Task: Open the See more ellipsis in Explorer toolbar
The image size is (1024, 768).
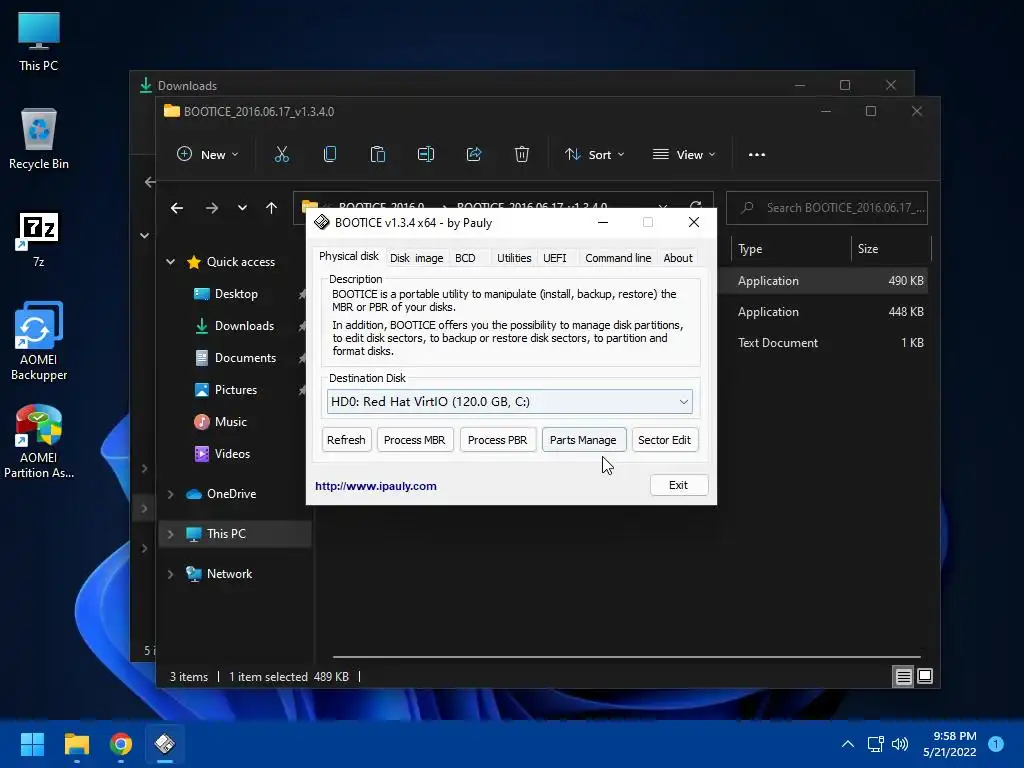Action: tap(757, 155)
